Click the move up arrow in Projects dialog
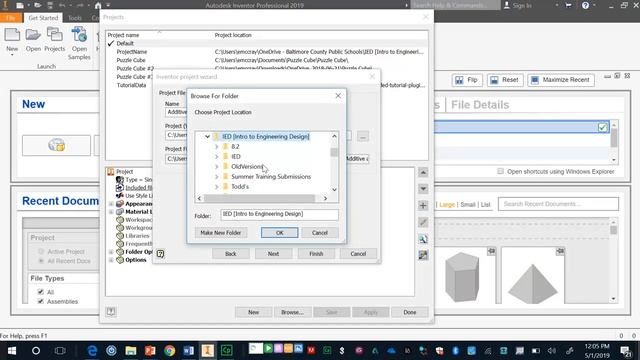The height and width of the screenshot is (360, 640). 423,173
